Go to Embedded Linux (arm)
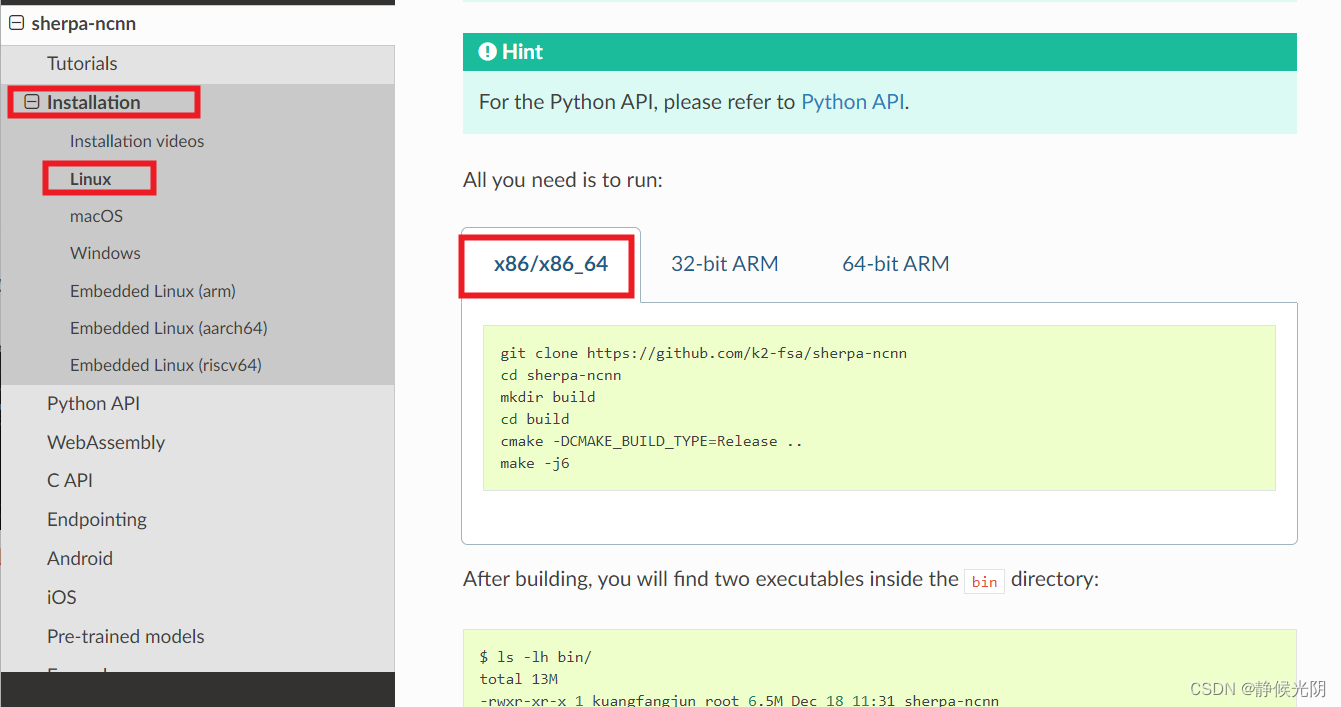Viewport: 1341px width, 707px height. (153, 291)
